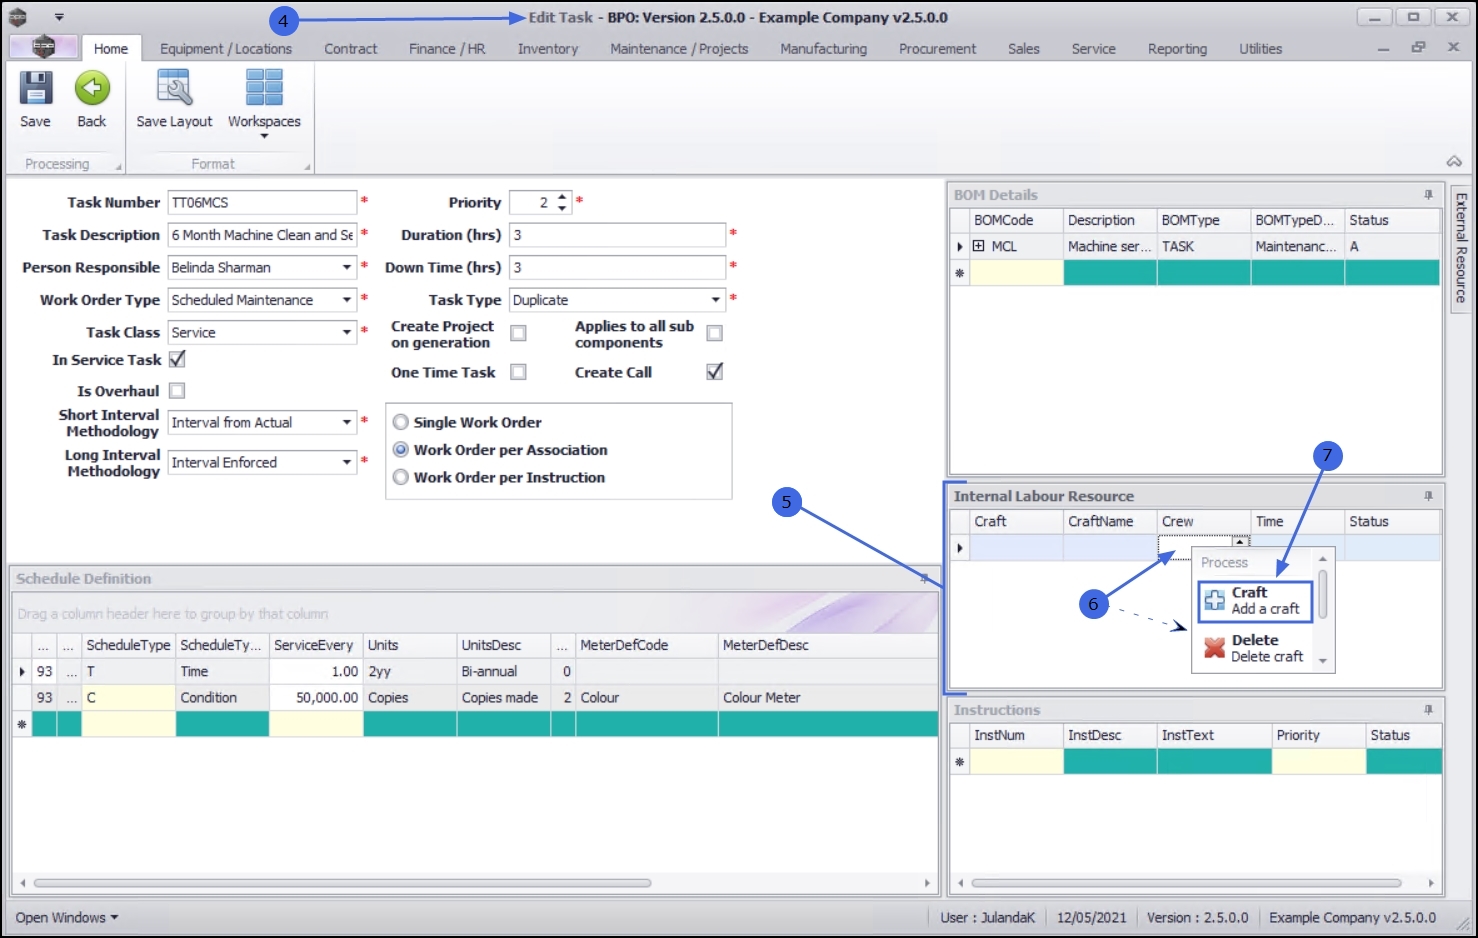Go to the Finance / HR tab
Viewport: 1478px width, 938px height.
(447, 48)
